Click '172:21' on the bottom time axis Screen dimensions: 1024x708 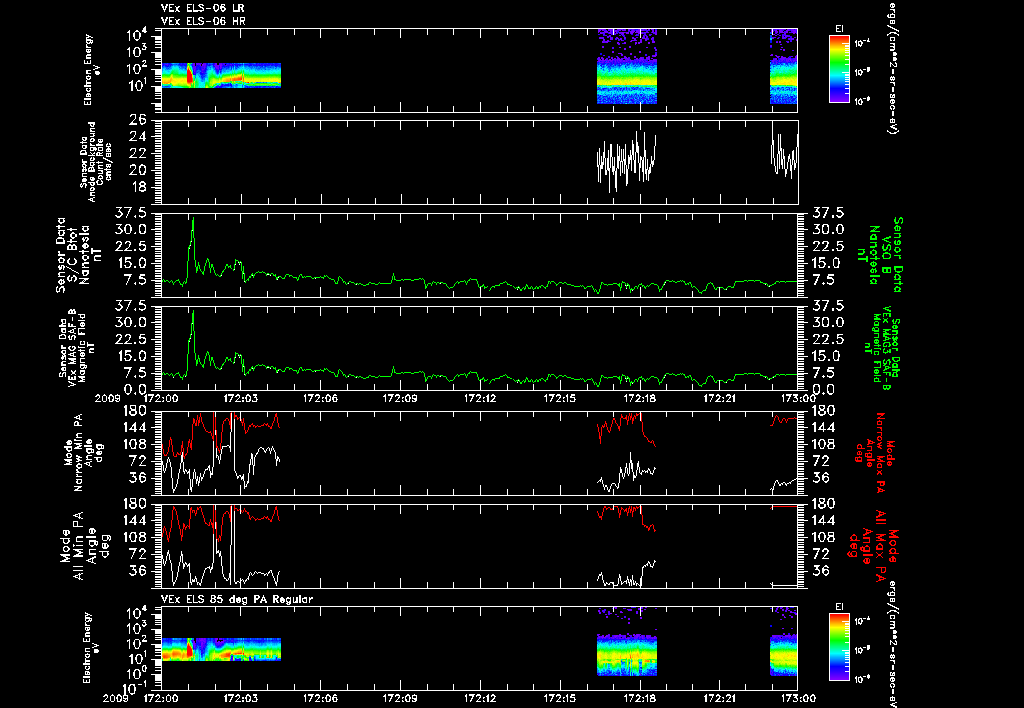720,698
